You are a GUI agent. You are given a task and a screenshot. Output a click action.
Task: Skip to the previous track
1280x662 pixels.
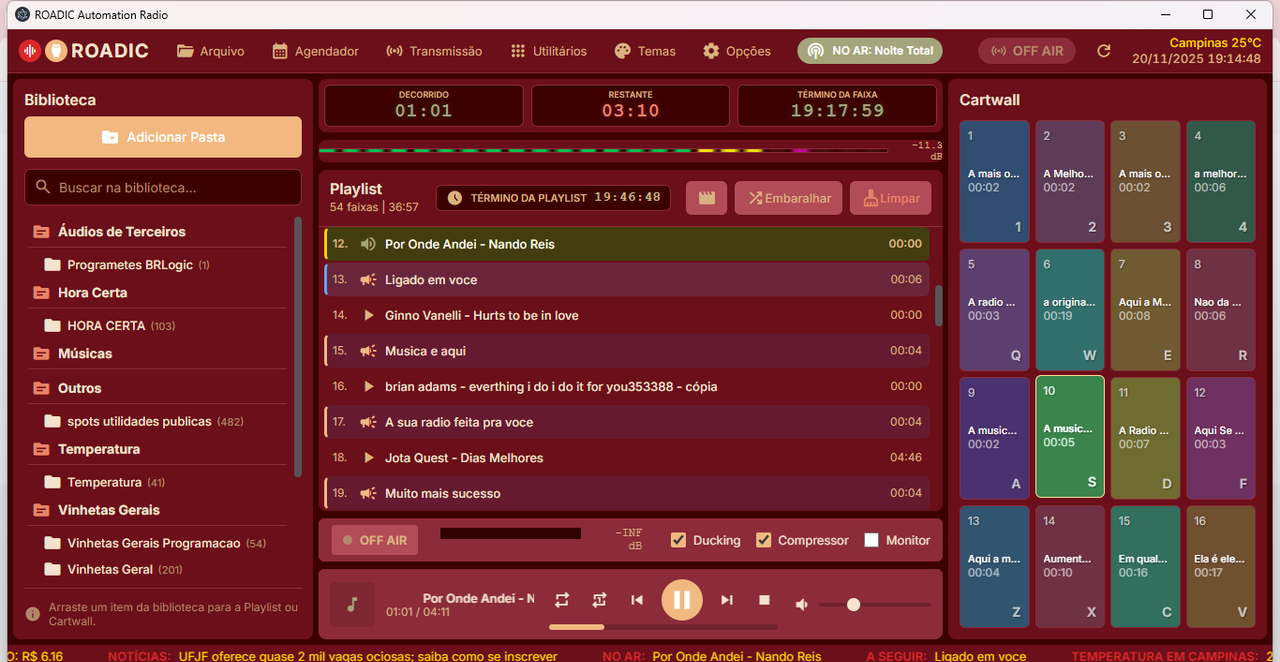(637, 600)
